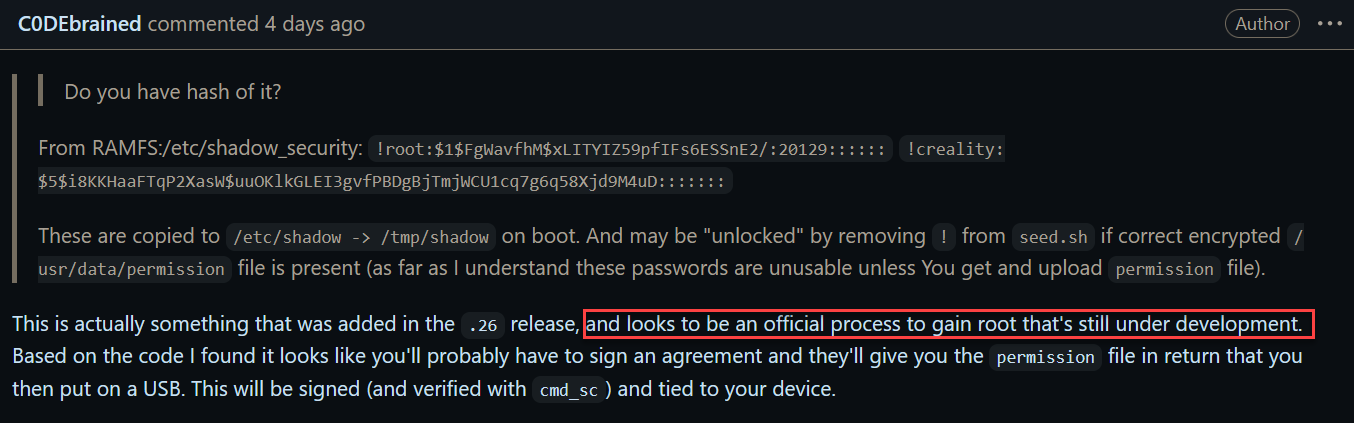Screen dimensions: 1354x423
Task: Click permission code before "file in return"
Action: click(1045, 357)
